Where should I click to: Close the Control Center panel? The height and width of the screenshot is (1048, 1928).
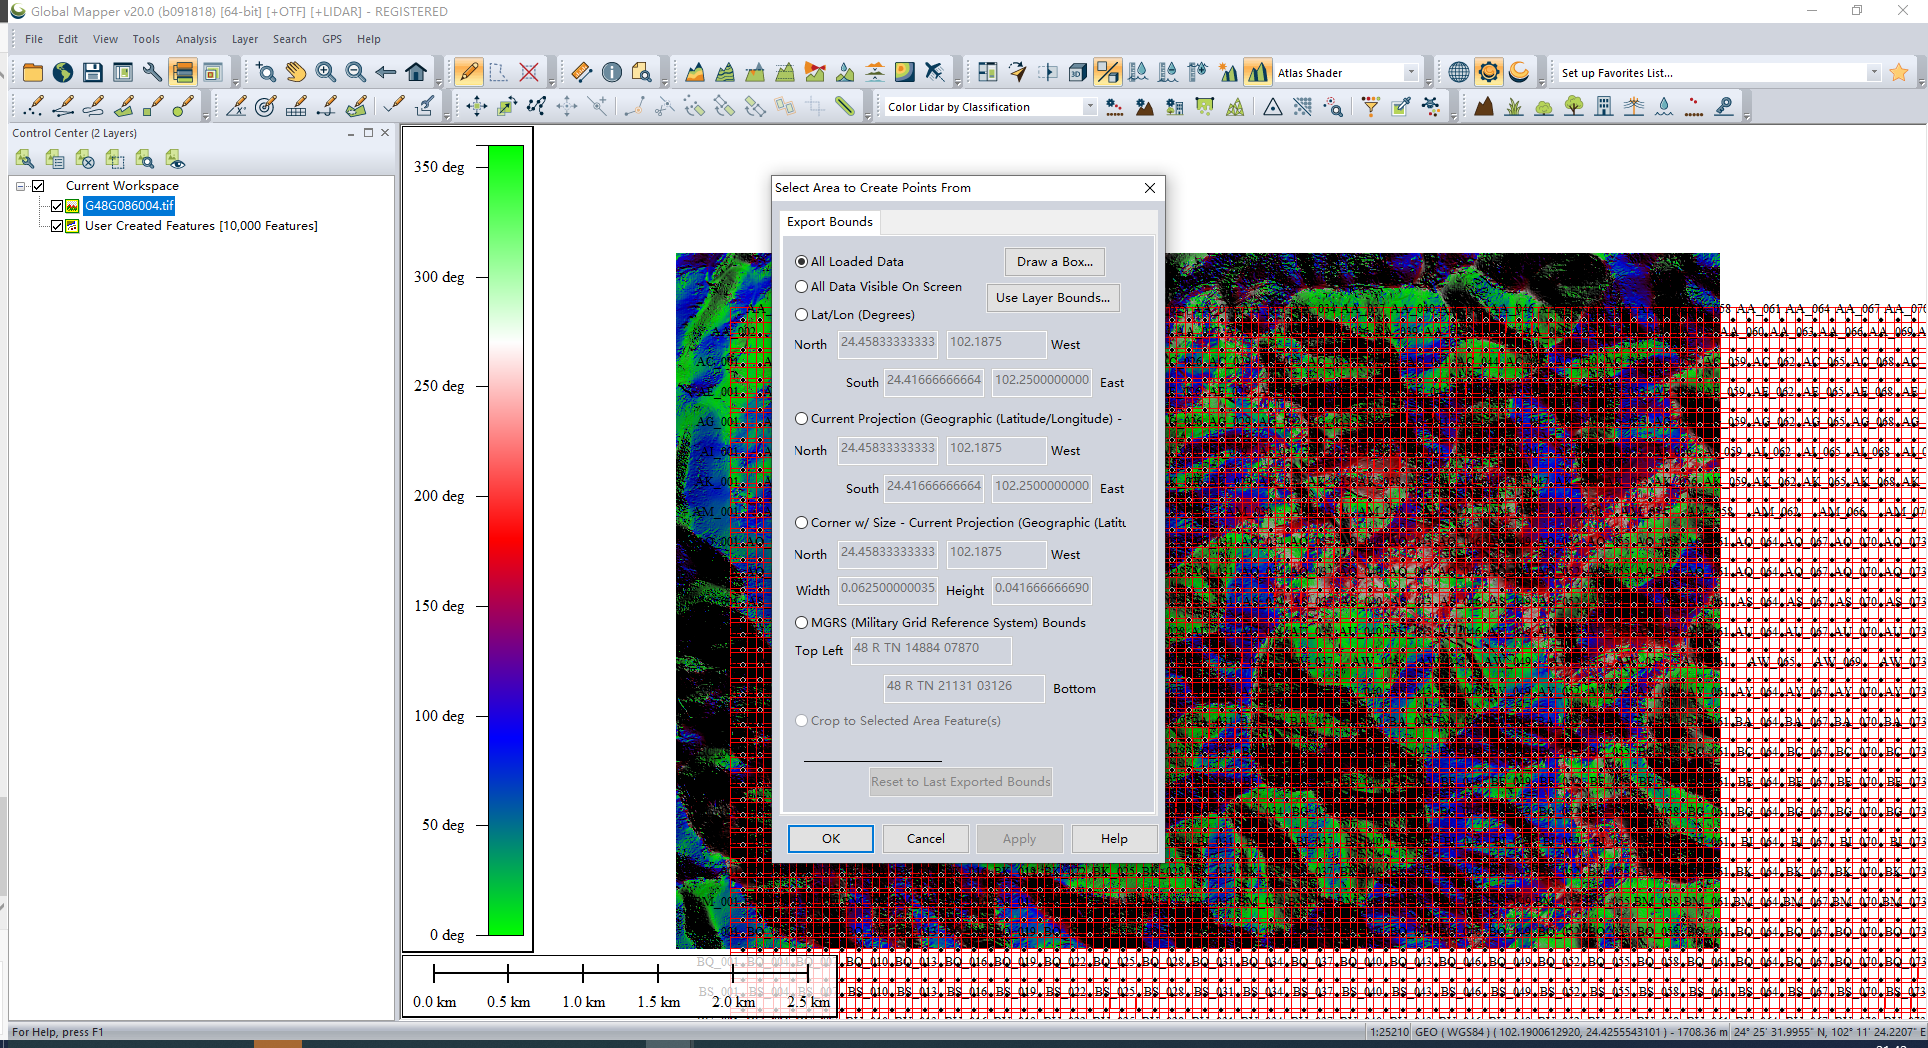(x=385, y=133)
